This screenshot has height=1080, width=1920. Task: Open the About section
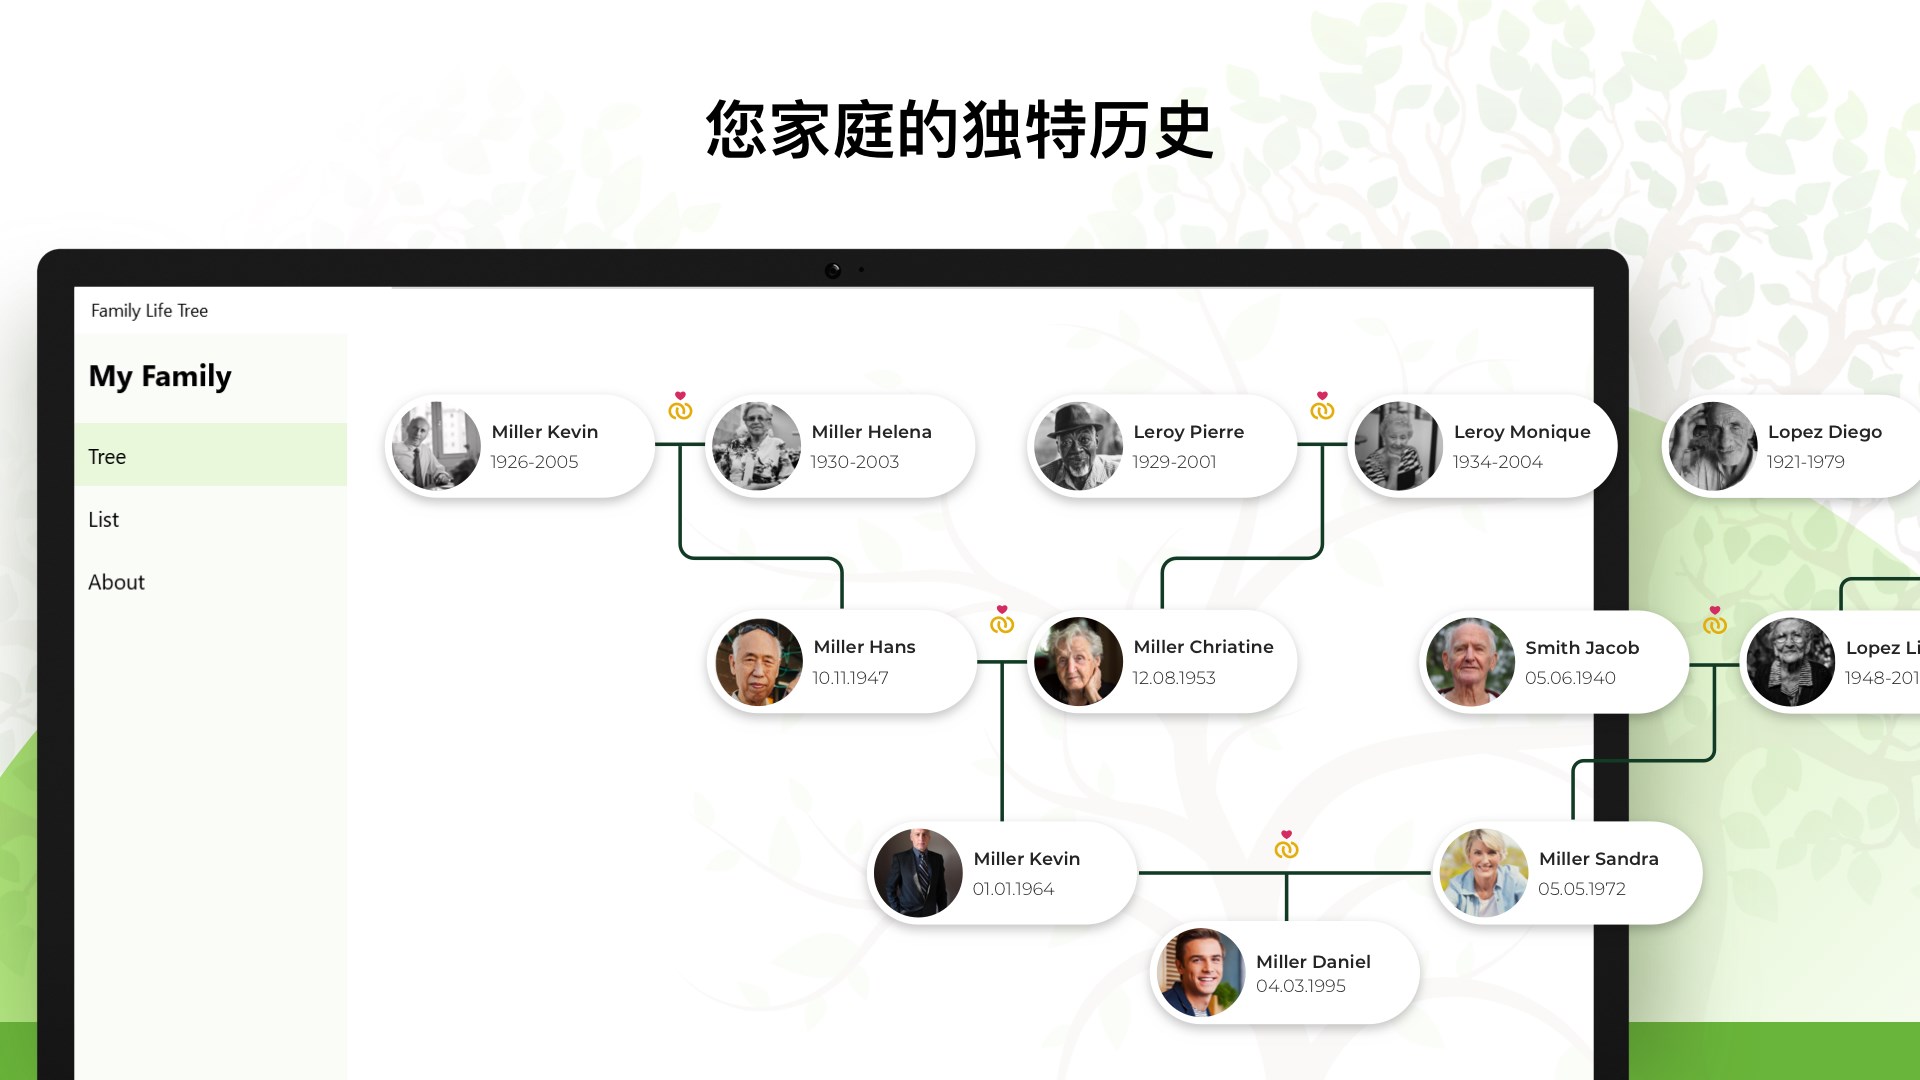click(116, 582)
